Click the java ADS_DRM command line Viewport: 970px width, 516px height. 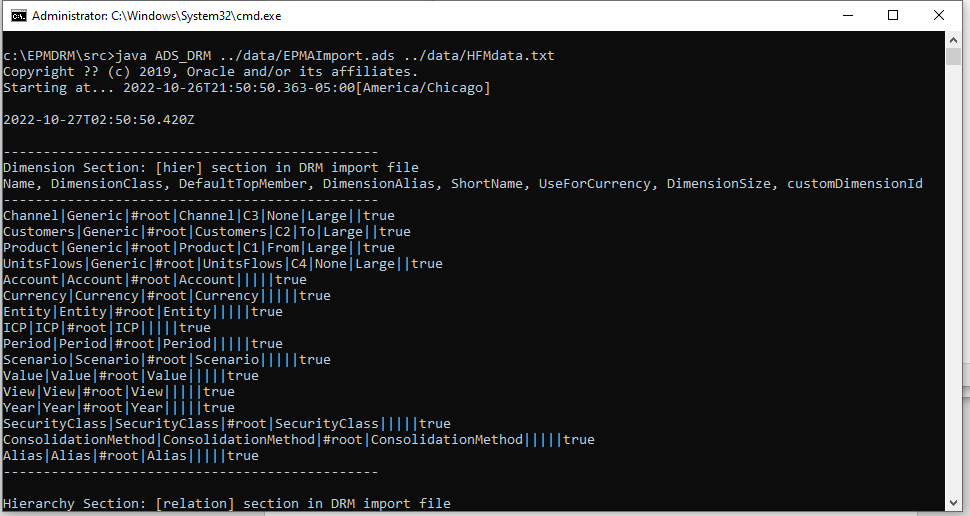(278, 56)
